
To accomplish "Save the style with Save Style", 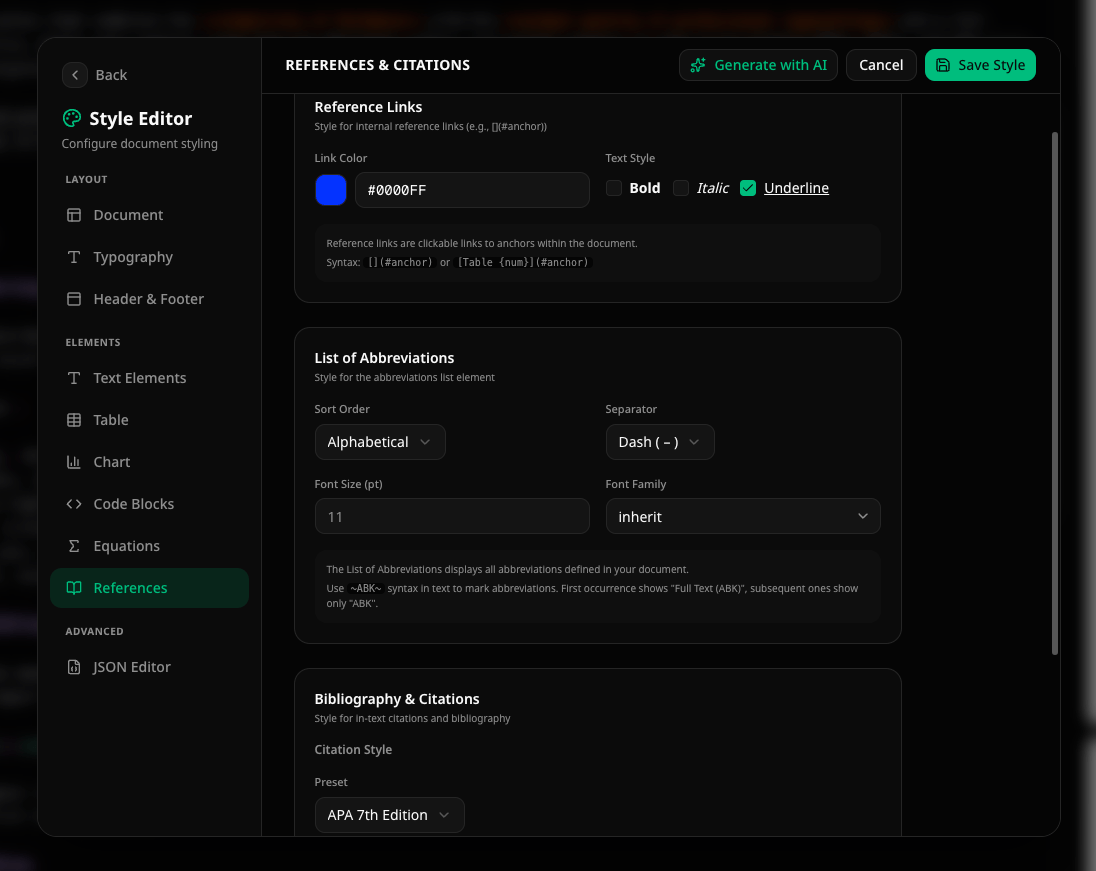I will point(980,65).
